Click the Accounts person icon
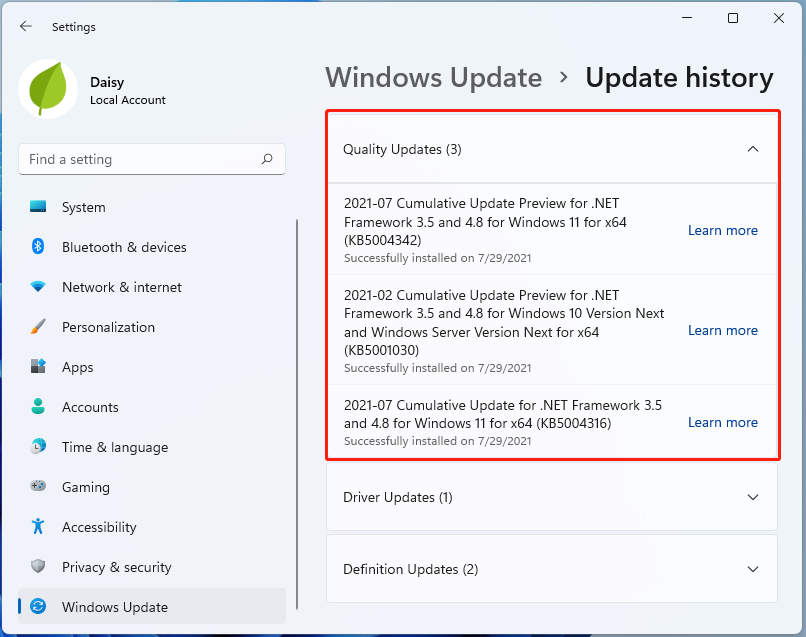The width and height of the screenshot is (806, 637). (x=38, y=406)
